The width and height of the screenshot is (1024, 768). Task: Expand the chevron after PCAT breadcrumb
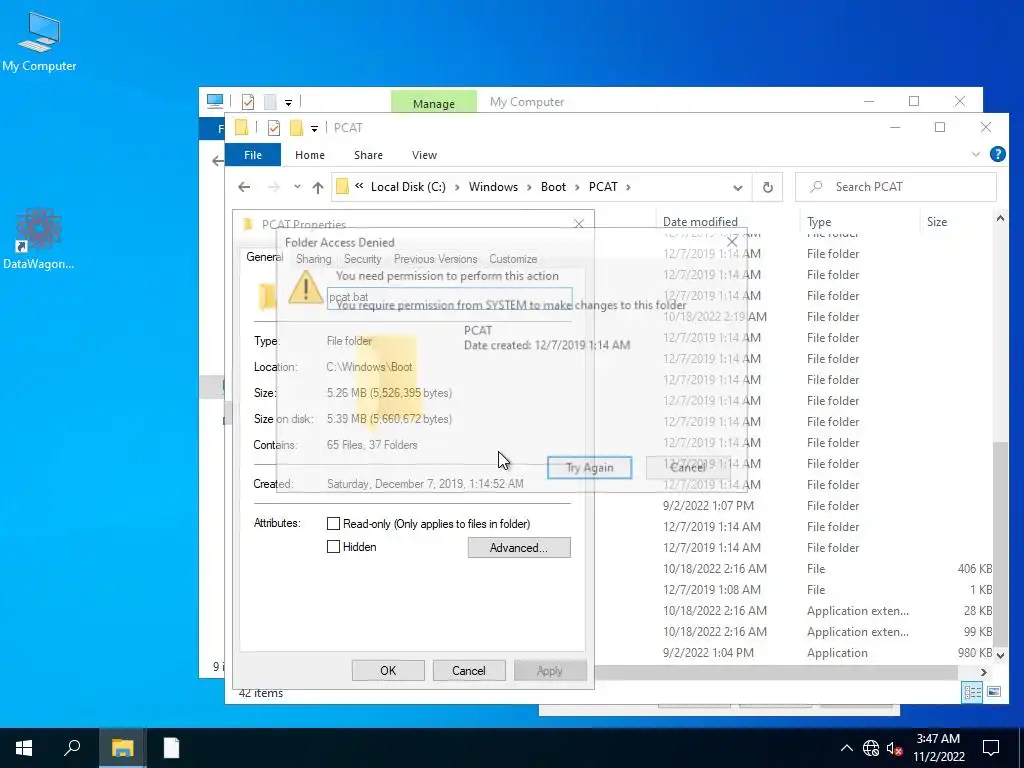point(628,187)
